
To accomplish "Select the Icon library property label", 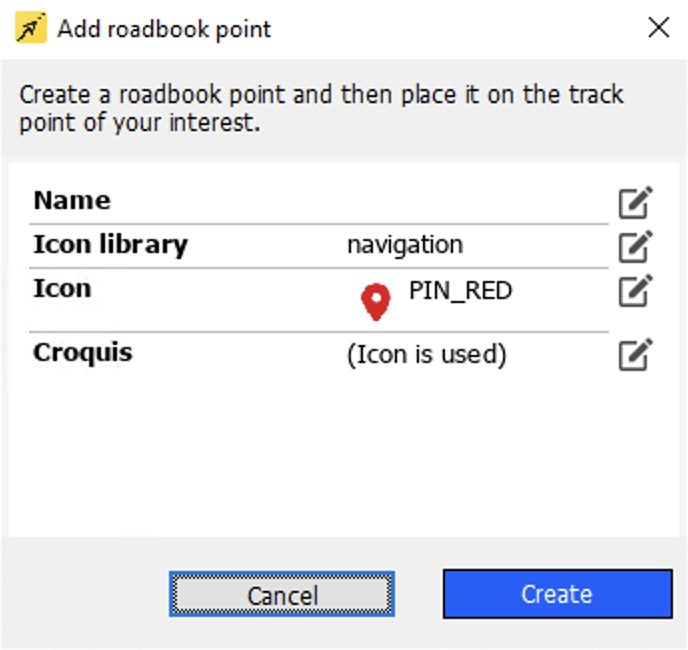I will click(110, 244).
